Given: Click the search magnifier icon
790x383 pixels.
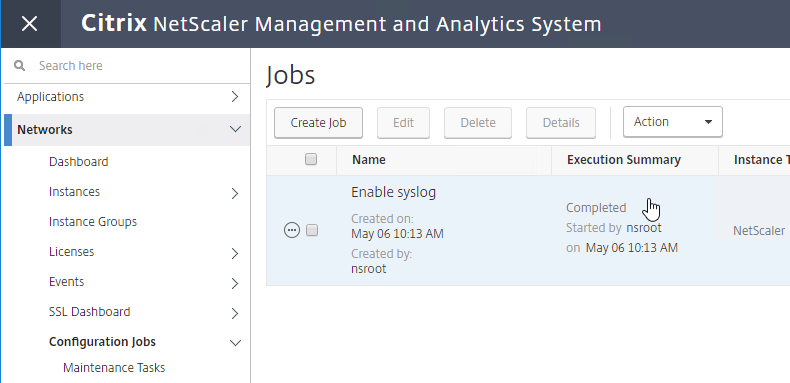Looking at the screenshot, I should point(20,66).
